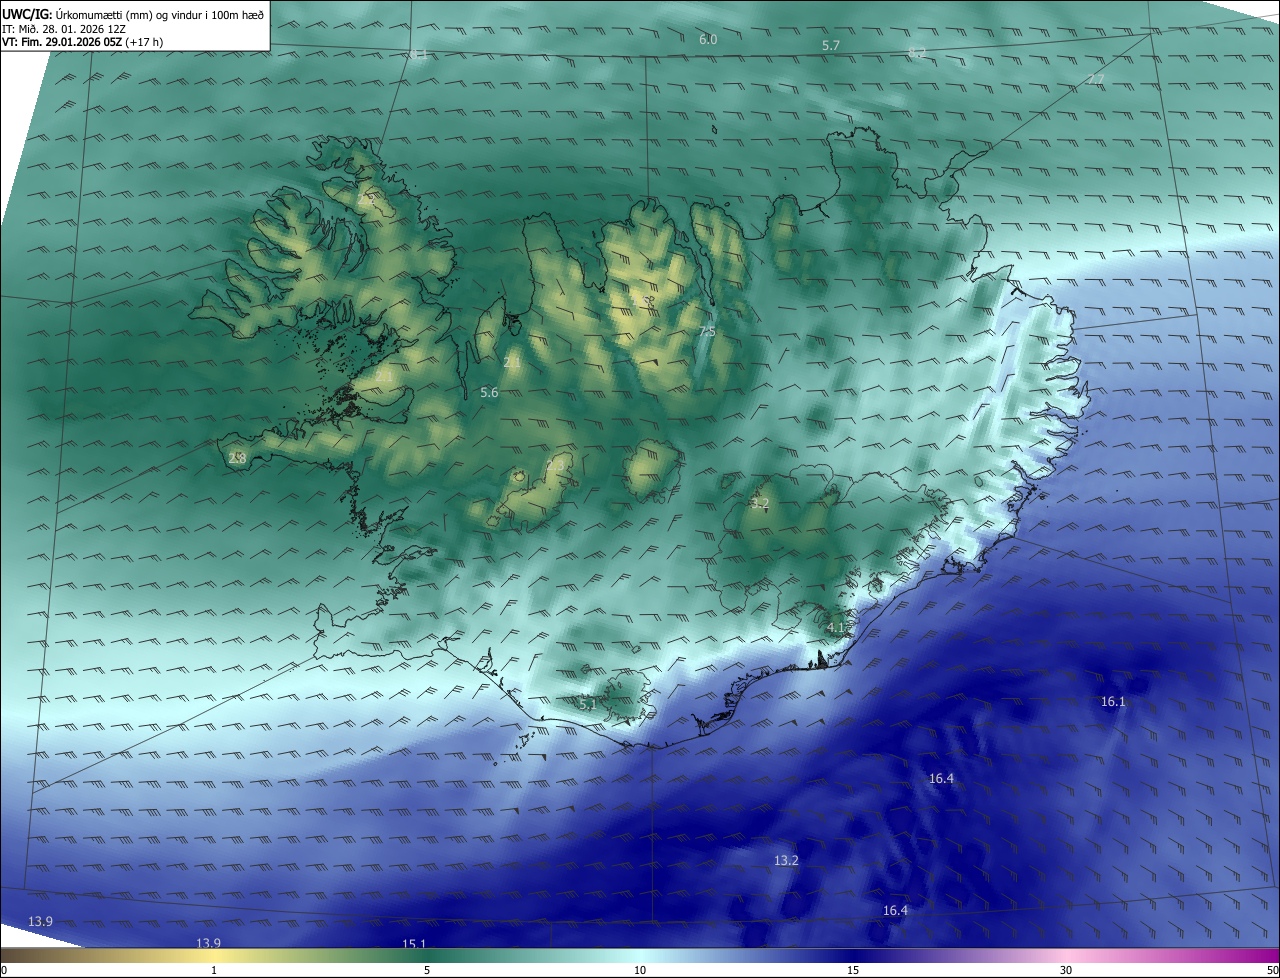Click the 50 tick label on the legend
Viewport: 1280px width, 978px height.
click(1272, 970)
